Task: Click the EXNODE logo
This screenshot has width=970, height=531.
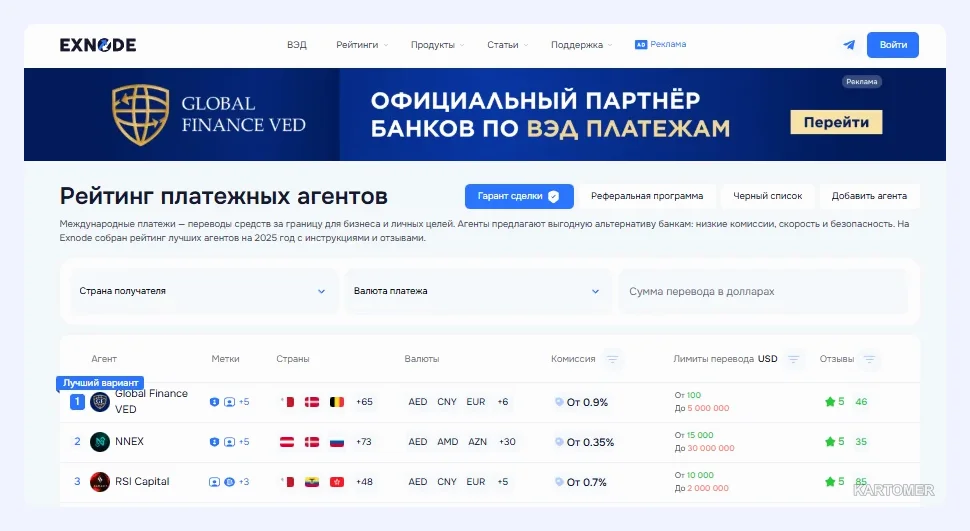Action: [x=98, y=45]
